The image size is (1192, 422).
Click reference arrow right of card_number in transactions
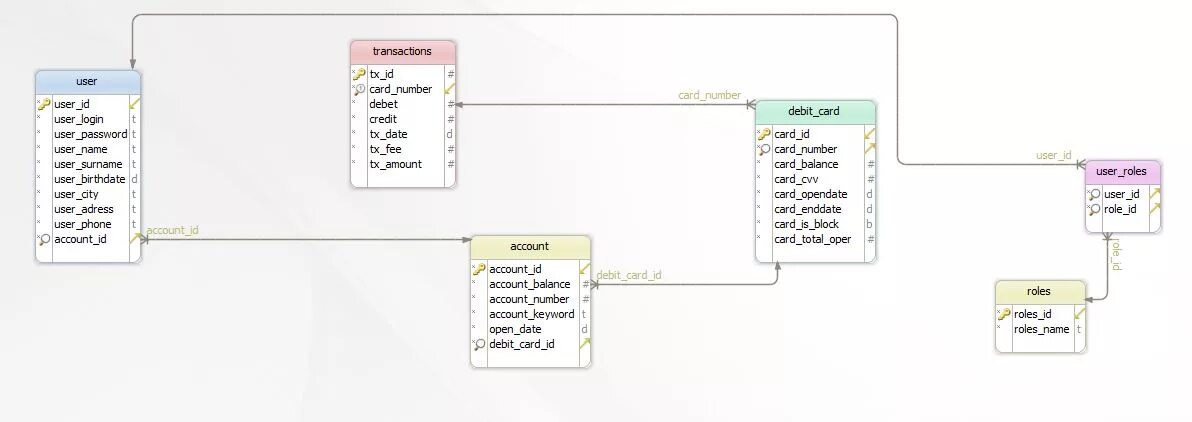(449, 88)
